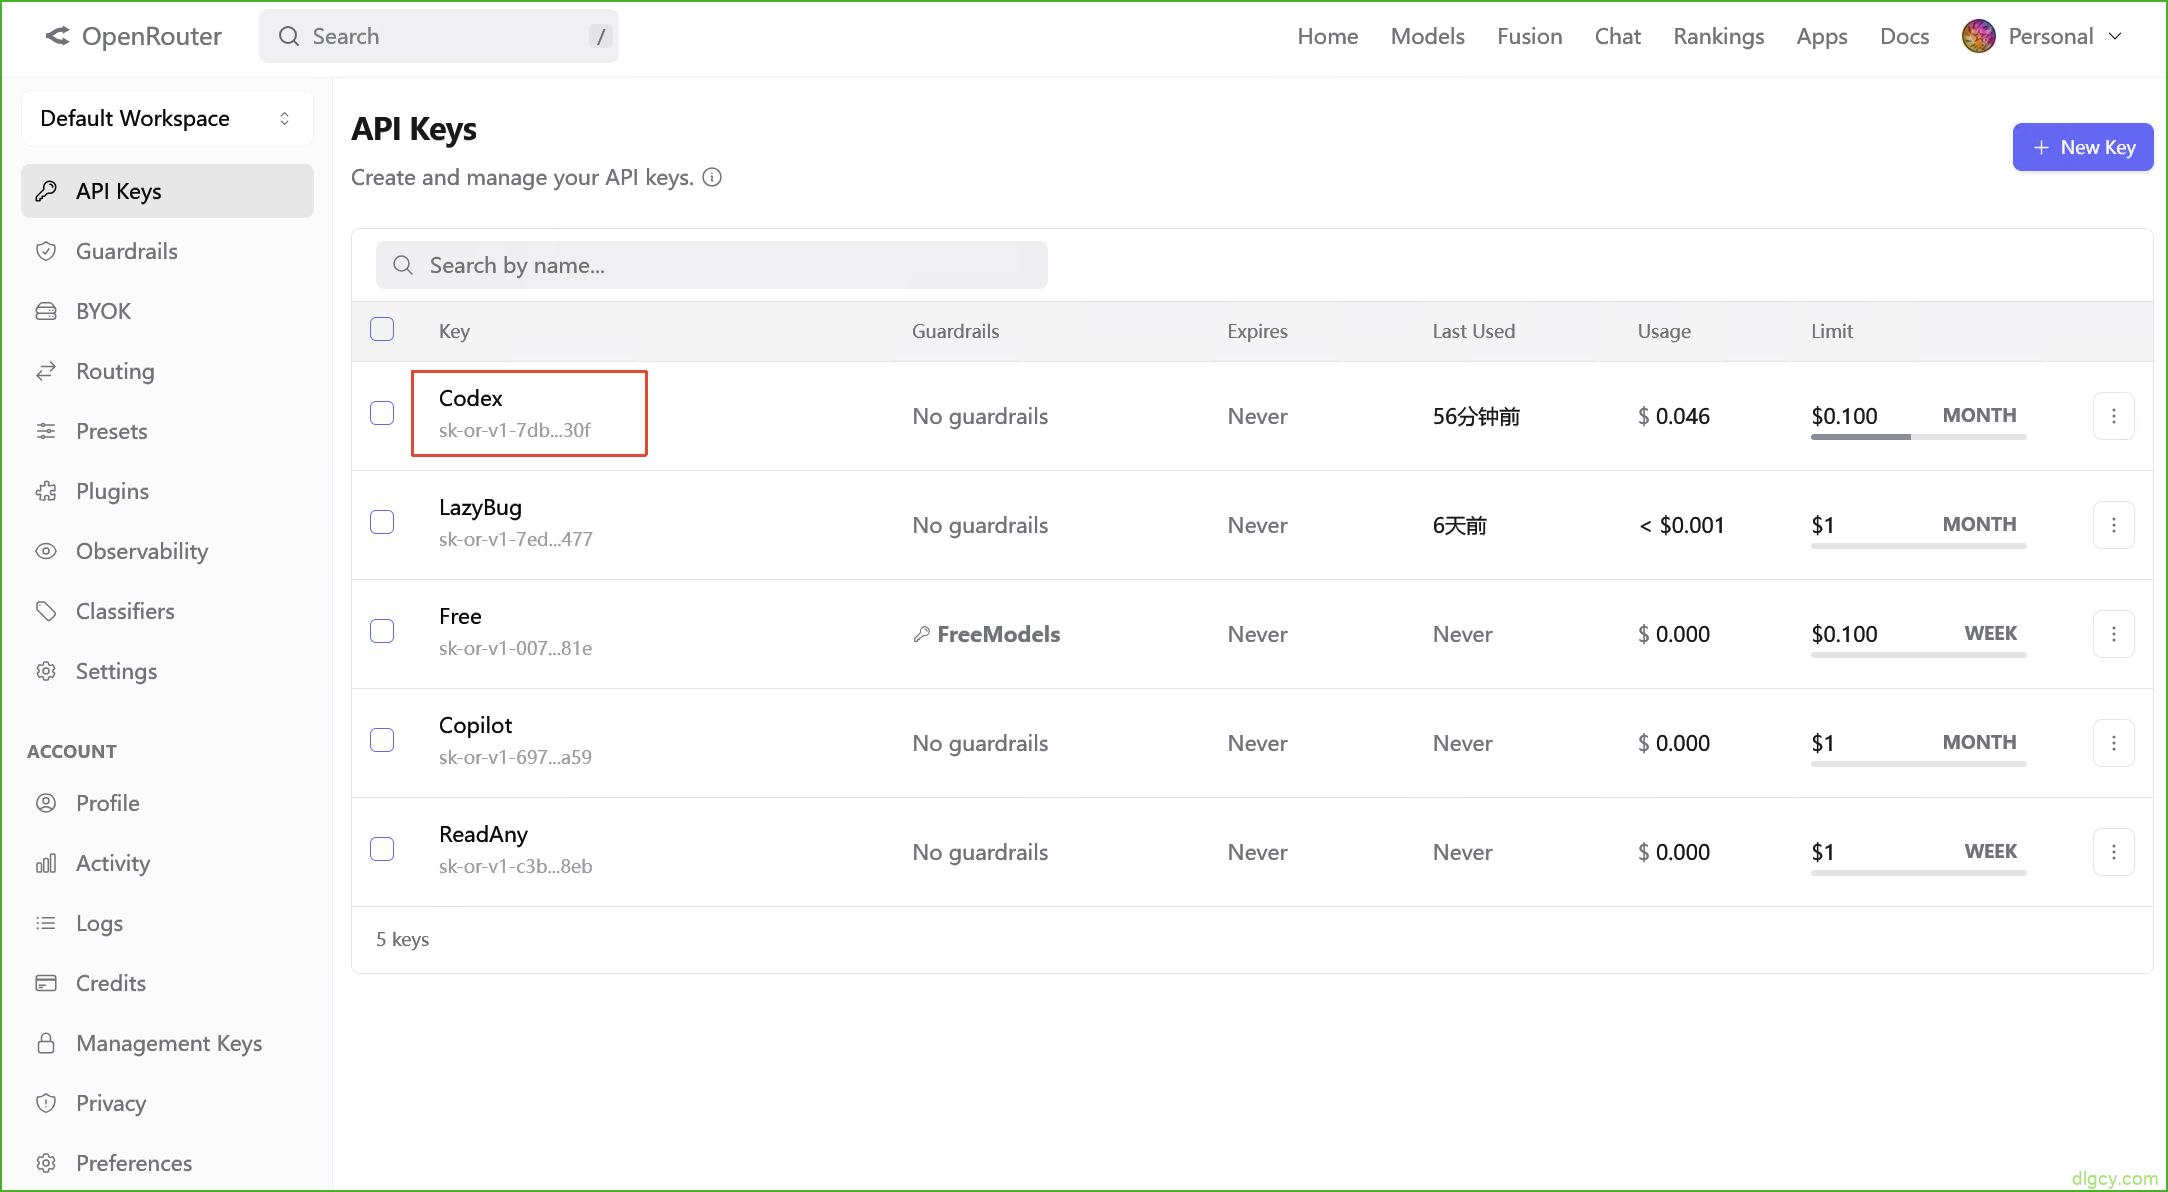
Task: Select the Free key checkbox
Action: 382,631
